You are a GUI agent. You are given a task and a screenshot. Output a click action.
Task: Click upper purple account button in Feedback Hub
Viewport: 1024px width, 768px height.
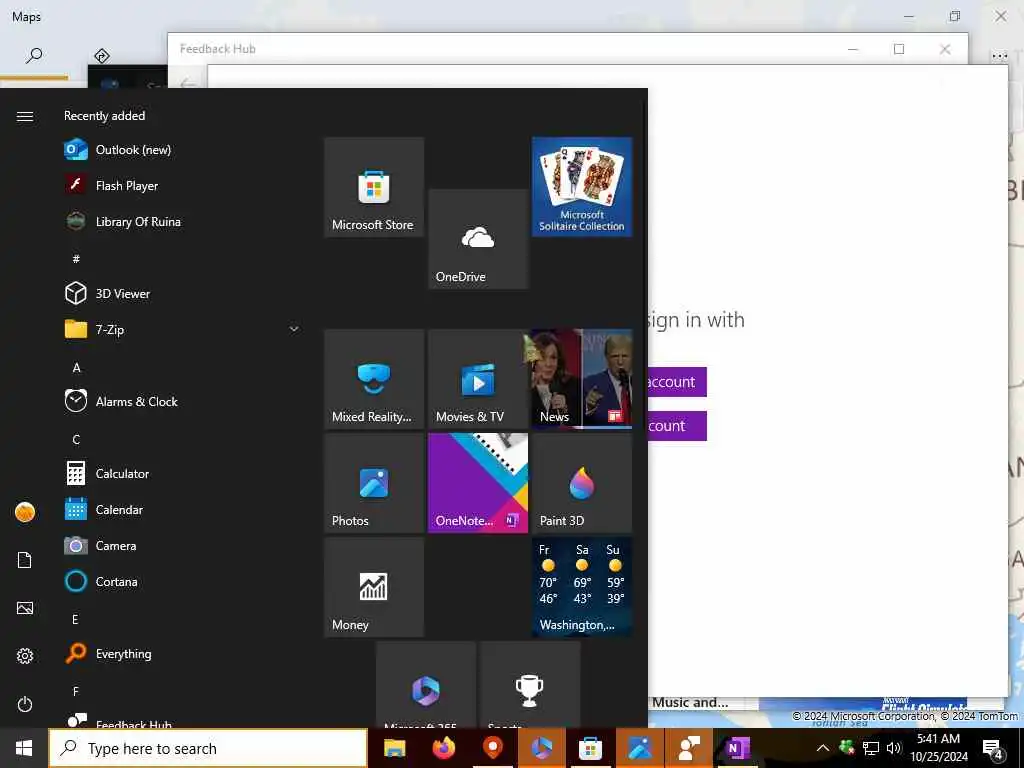[677, 381]
